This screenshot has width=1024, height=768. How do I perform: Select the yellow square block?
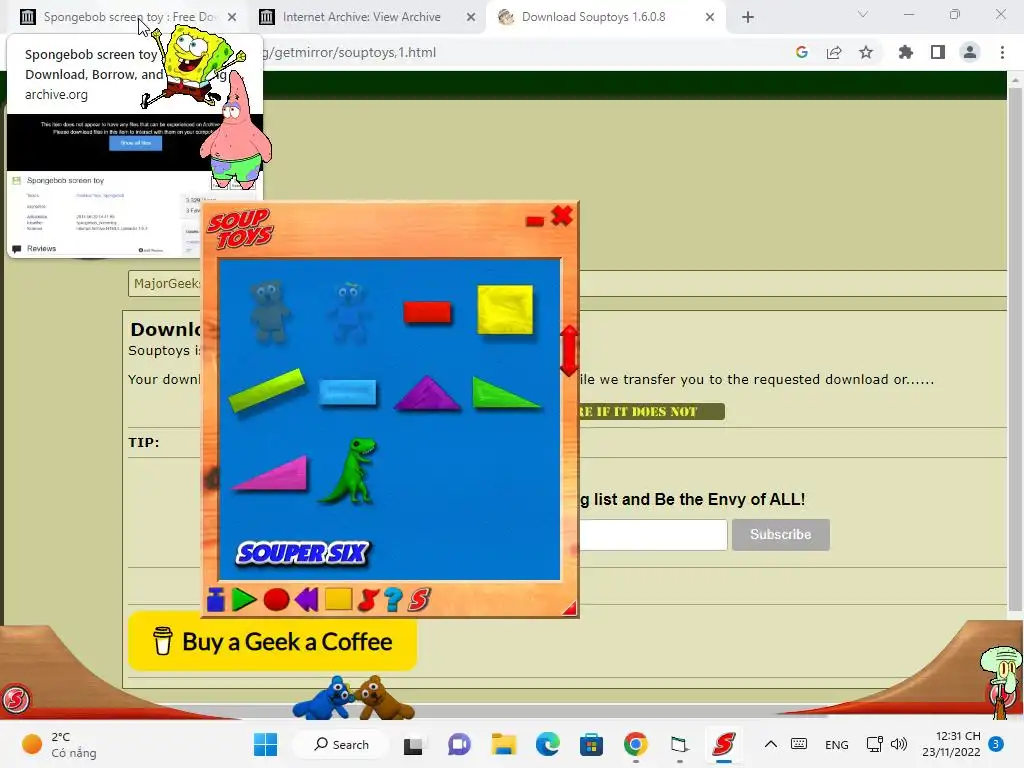(x=505, y=310)
